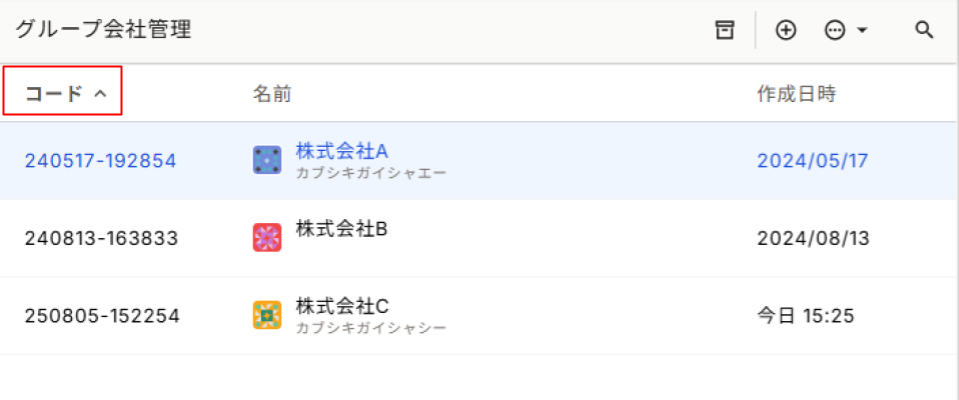Click the グループ会社管理 title

click(103, 30)
